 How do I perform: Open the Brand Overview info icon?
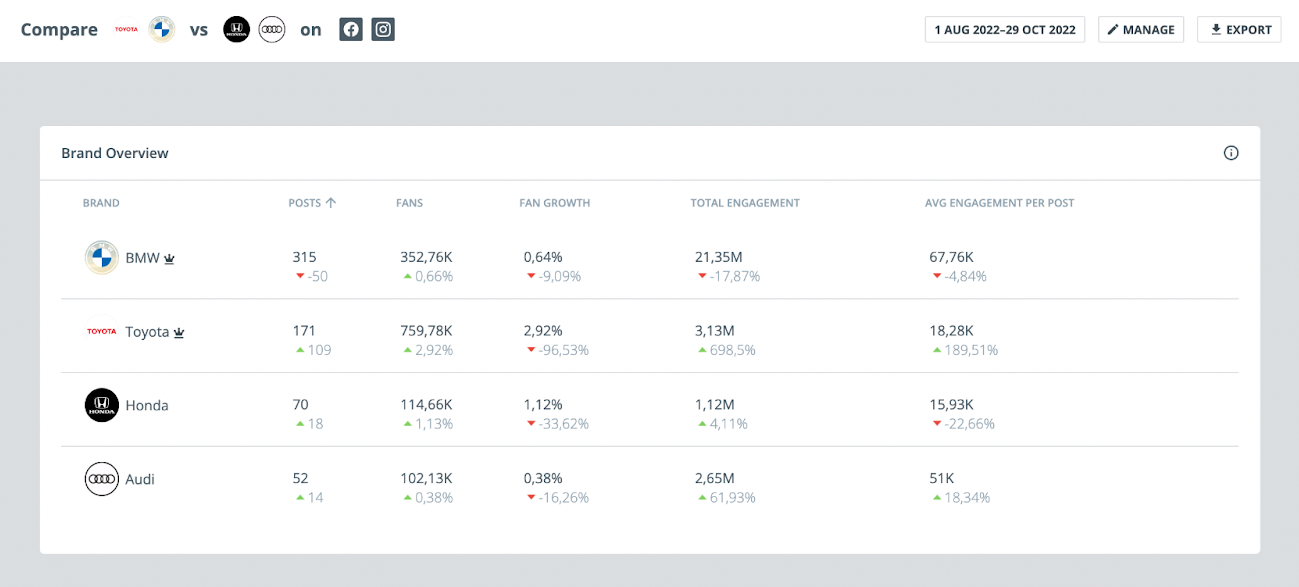(1231, 153)
